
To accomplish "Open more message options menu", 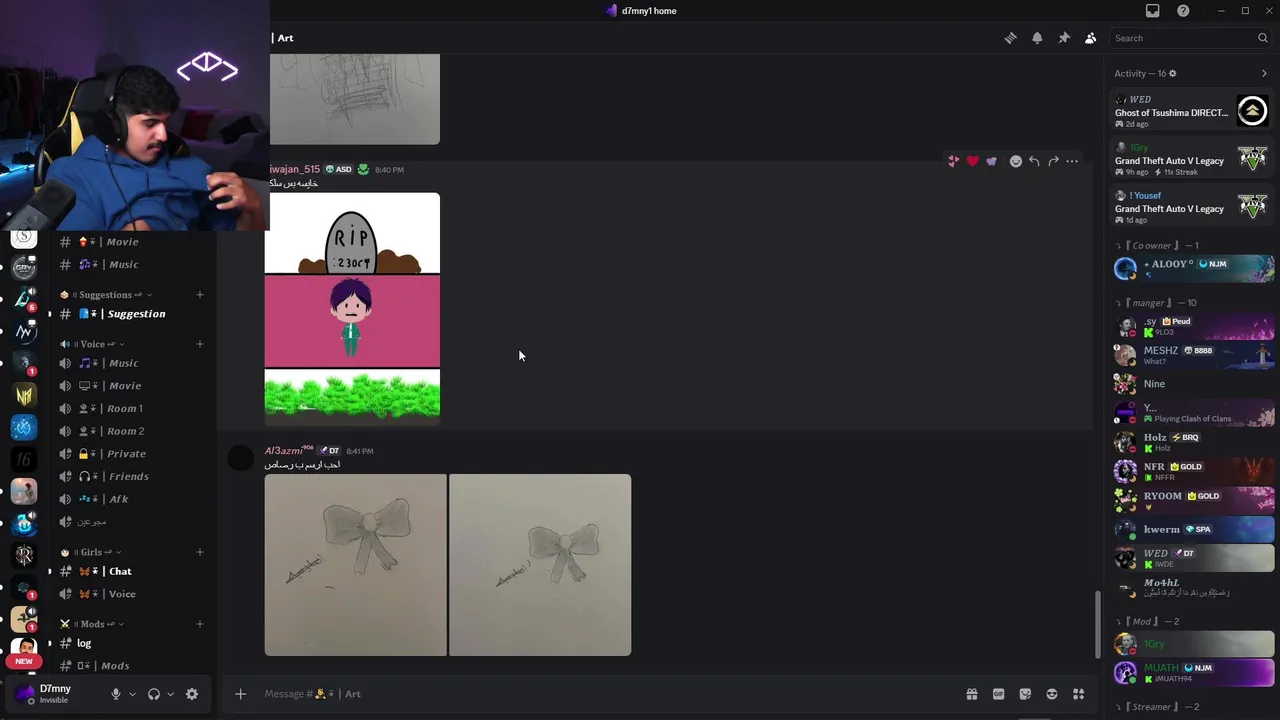I will (1072, 161).
